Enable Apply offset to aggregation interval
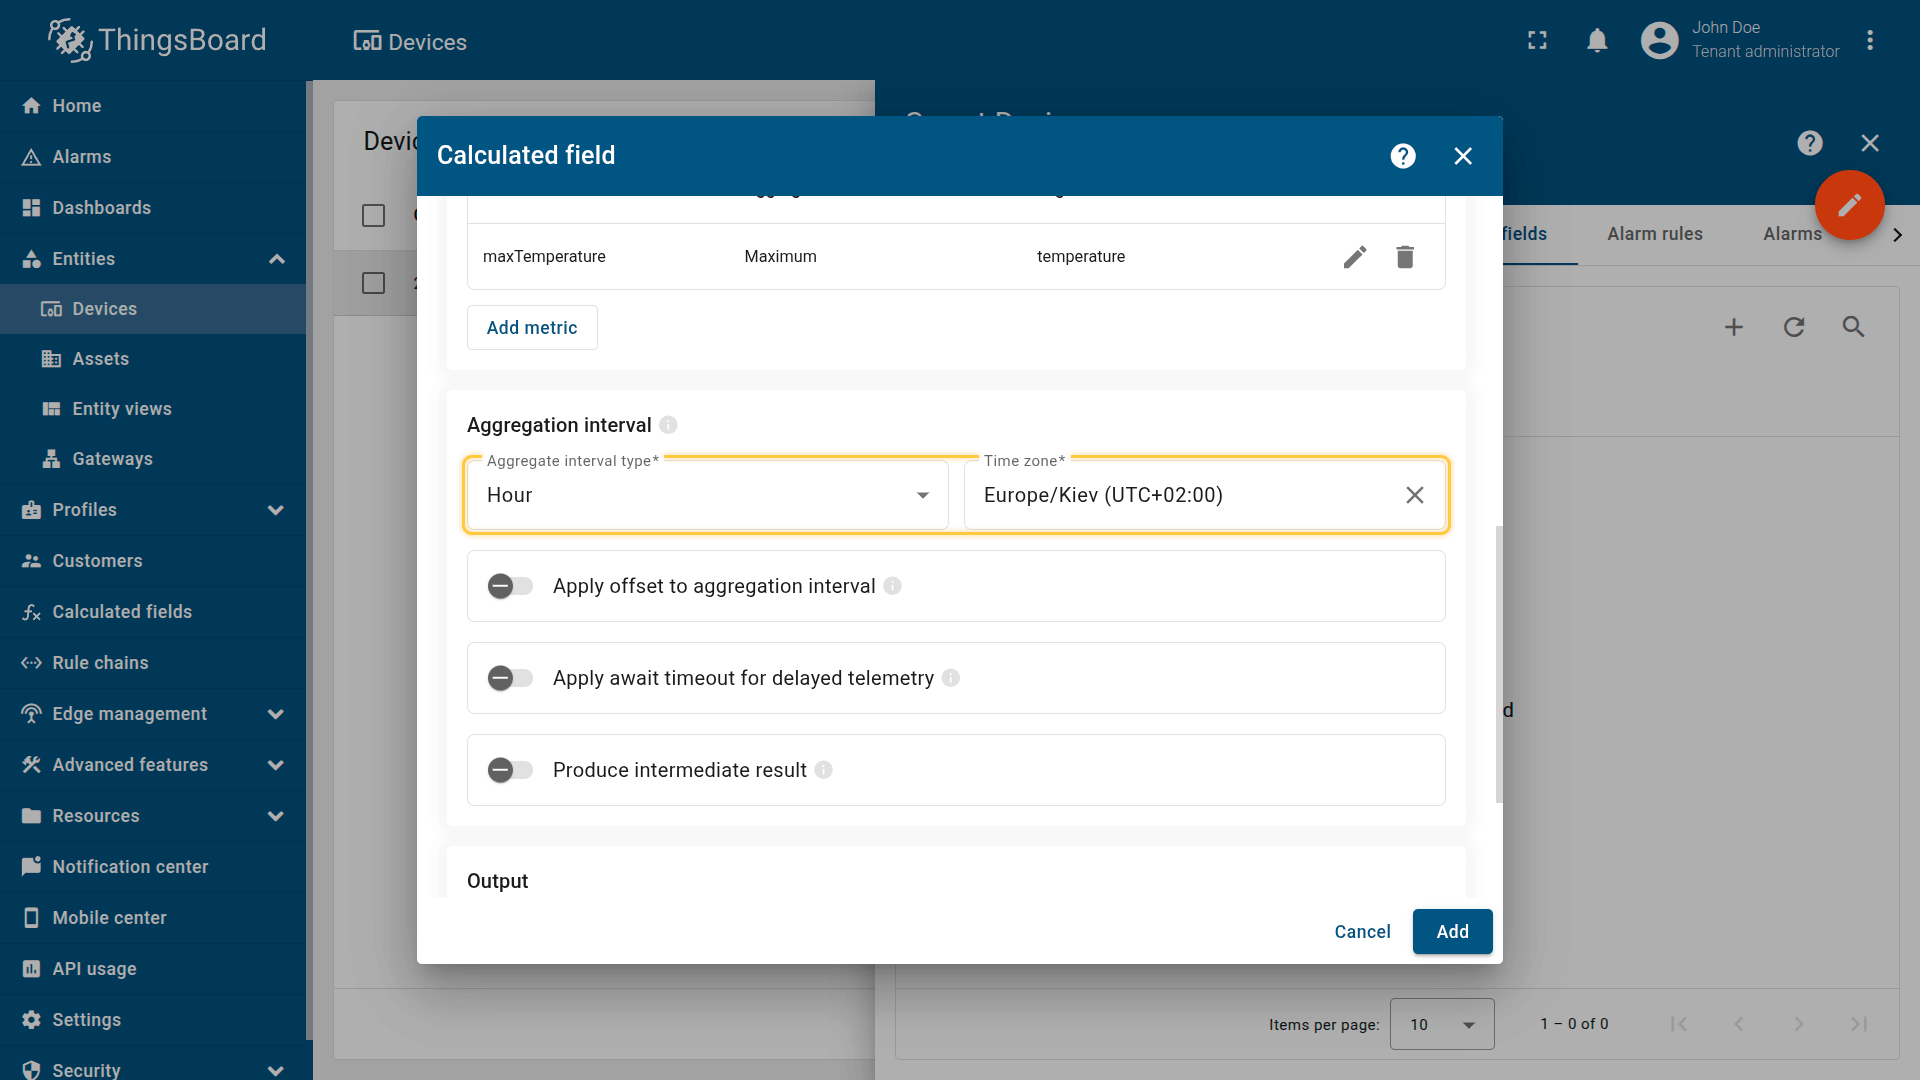 click(510, 586)
